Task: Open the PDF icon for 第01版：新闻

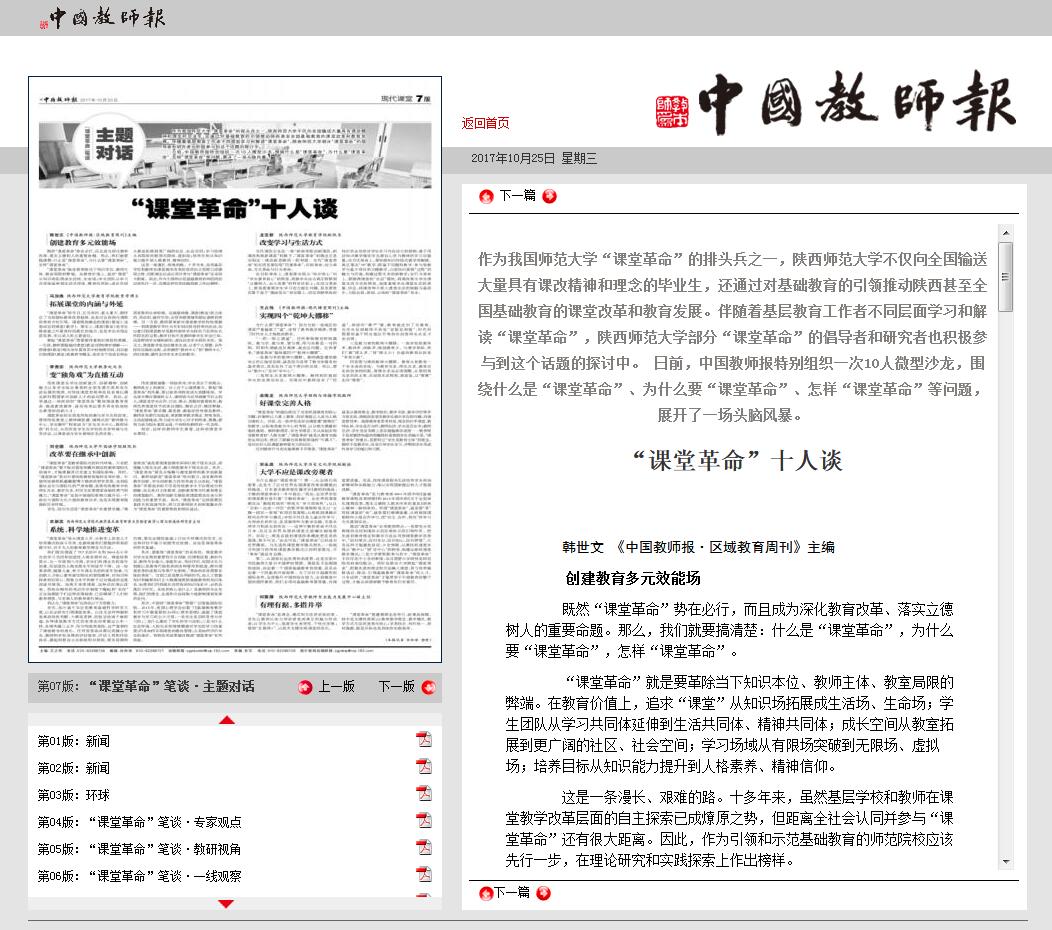Action: click(424, 739)
